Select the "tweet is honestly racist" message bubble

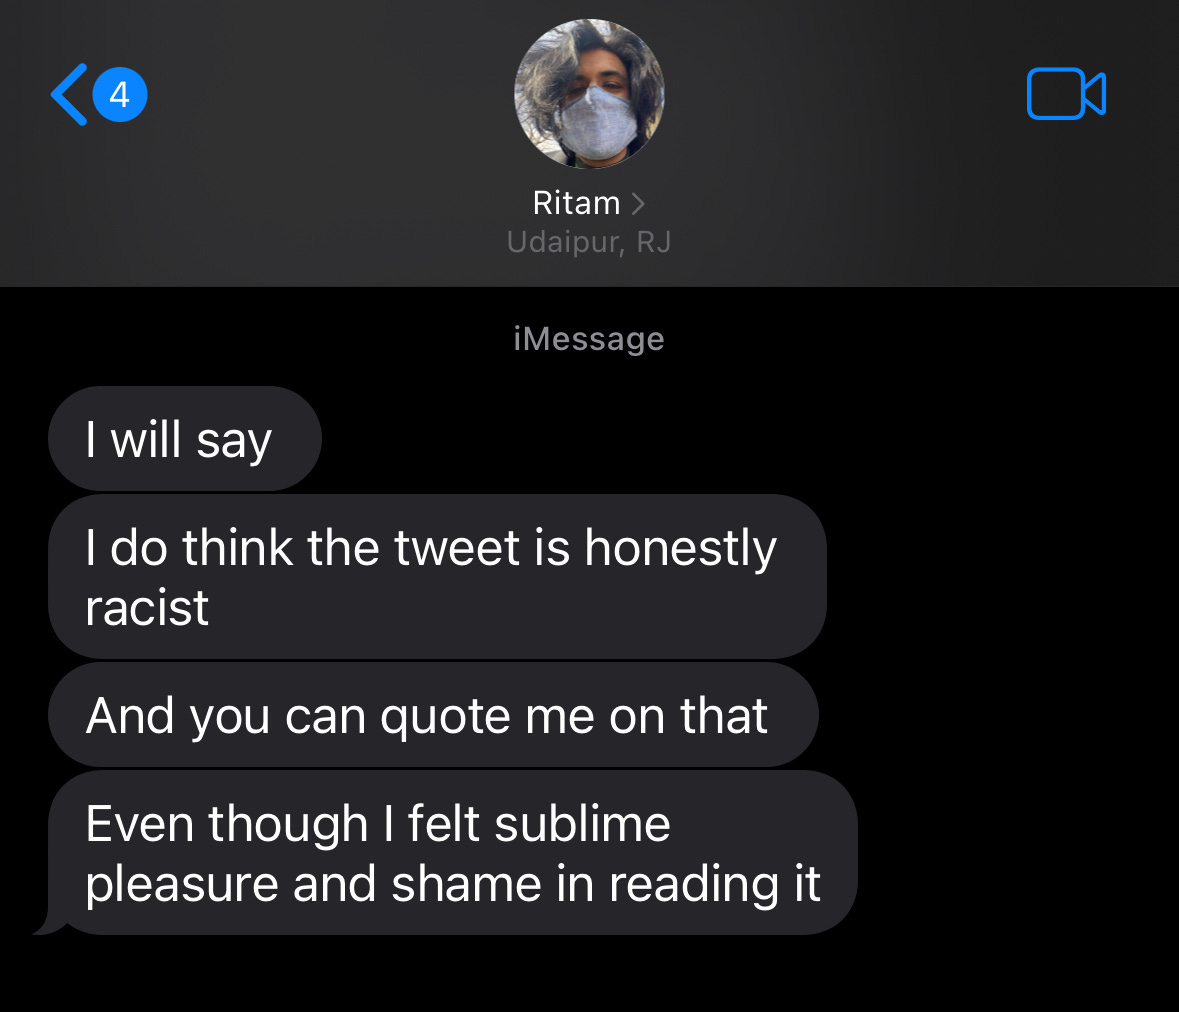click(x=438, y=577)
